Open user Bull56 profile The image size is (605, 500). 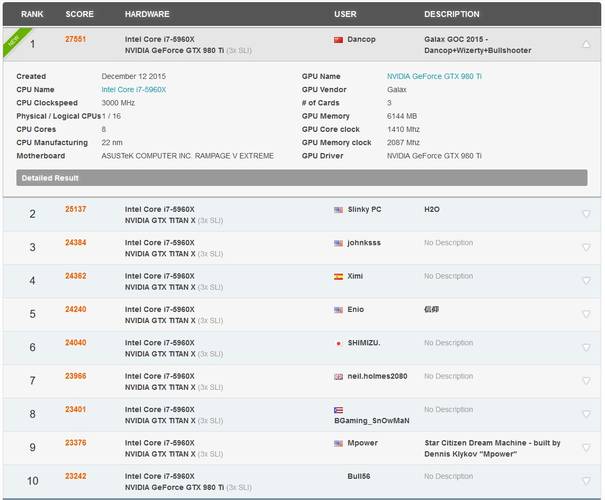click(358, 476)
